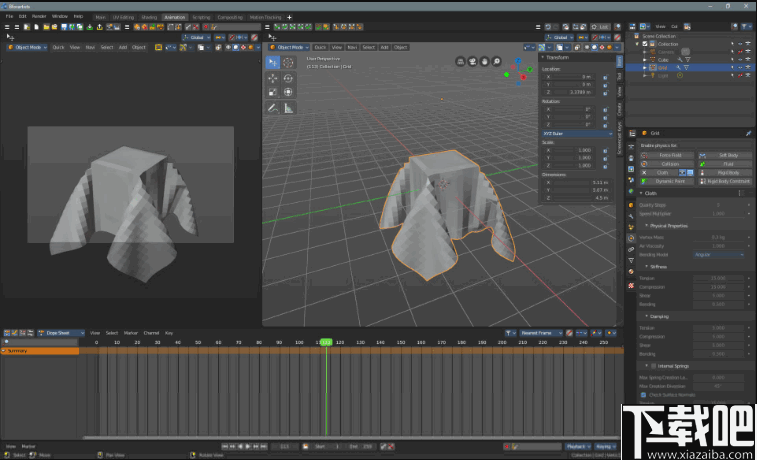Click the current frame marker at 113
Viewport: 757px width, 460px height.
coord(326,342)
